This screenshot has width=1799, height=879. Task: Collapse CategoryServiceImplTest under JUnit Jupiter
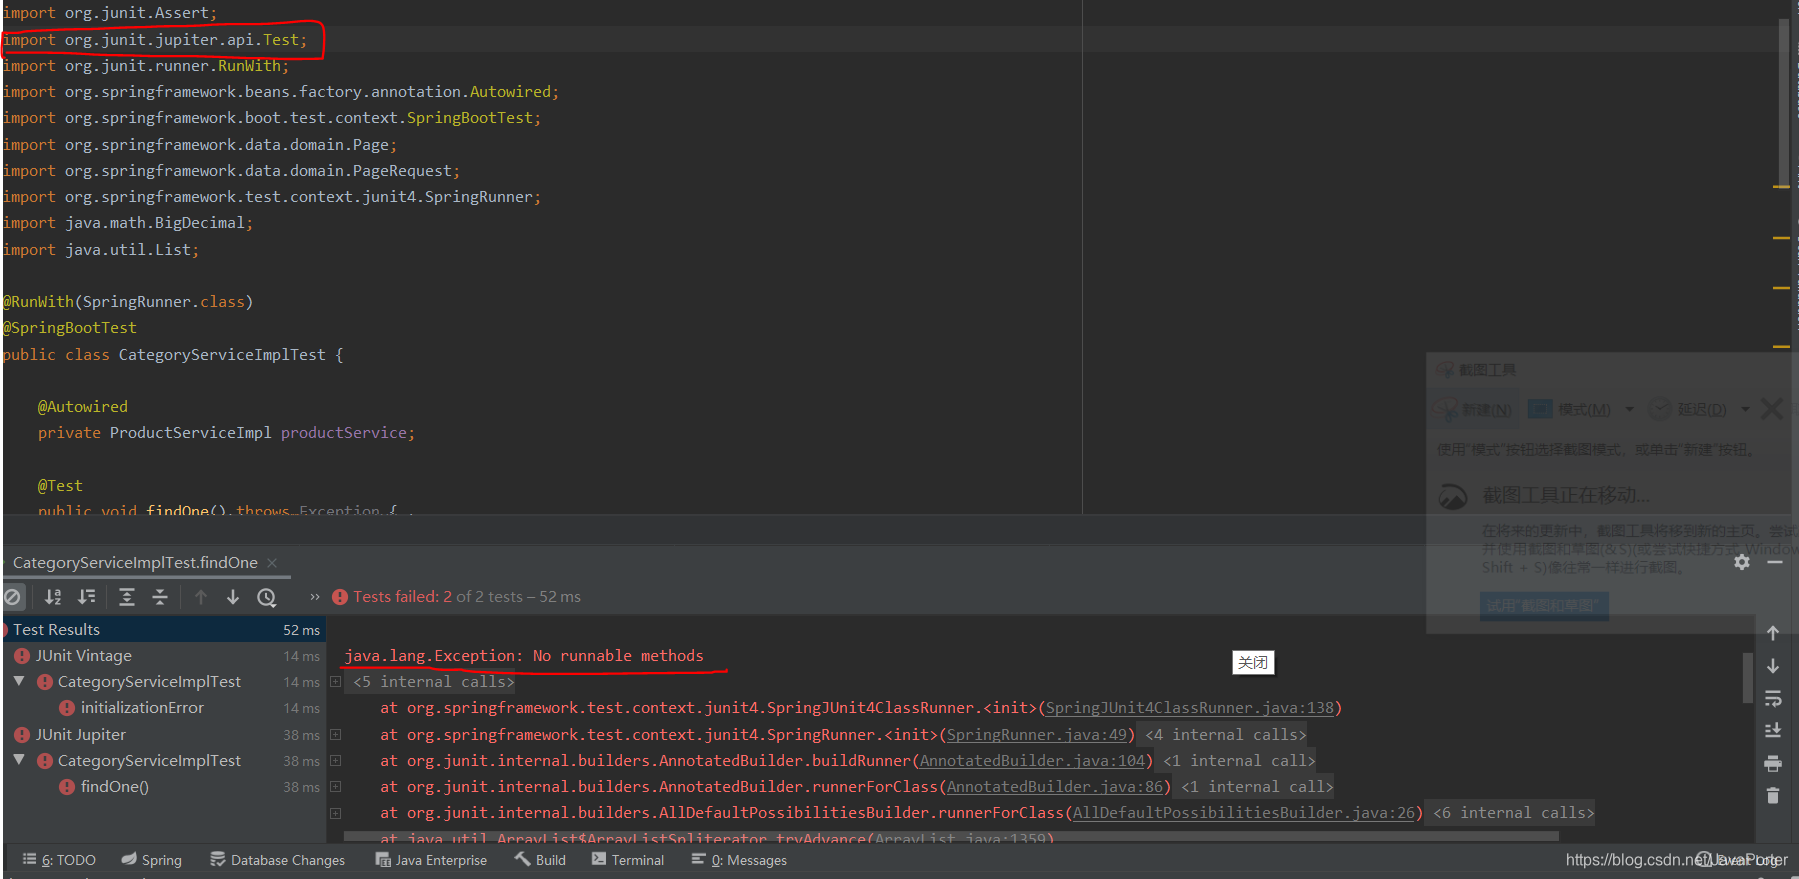[19, 760]
